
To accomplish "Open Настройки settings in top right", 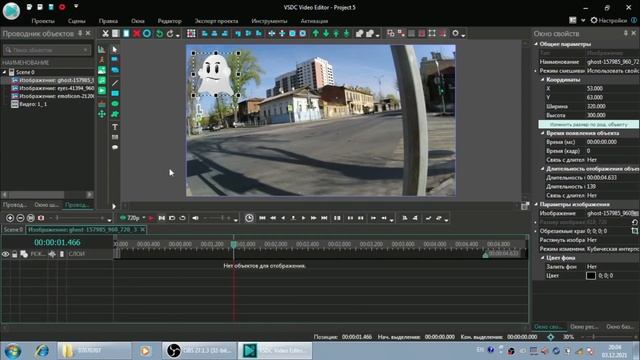I will [609, 20].
